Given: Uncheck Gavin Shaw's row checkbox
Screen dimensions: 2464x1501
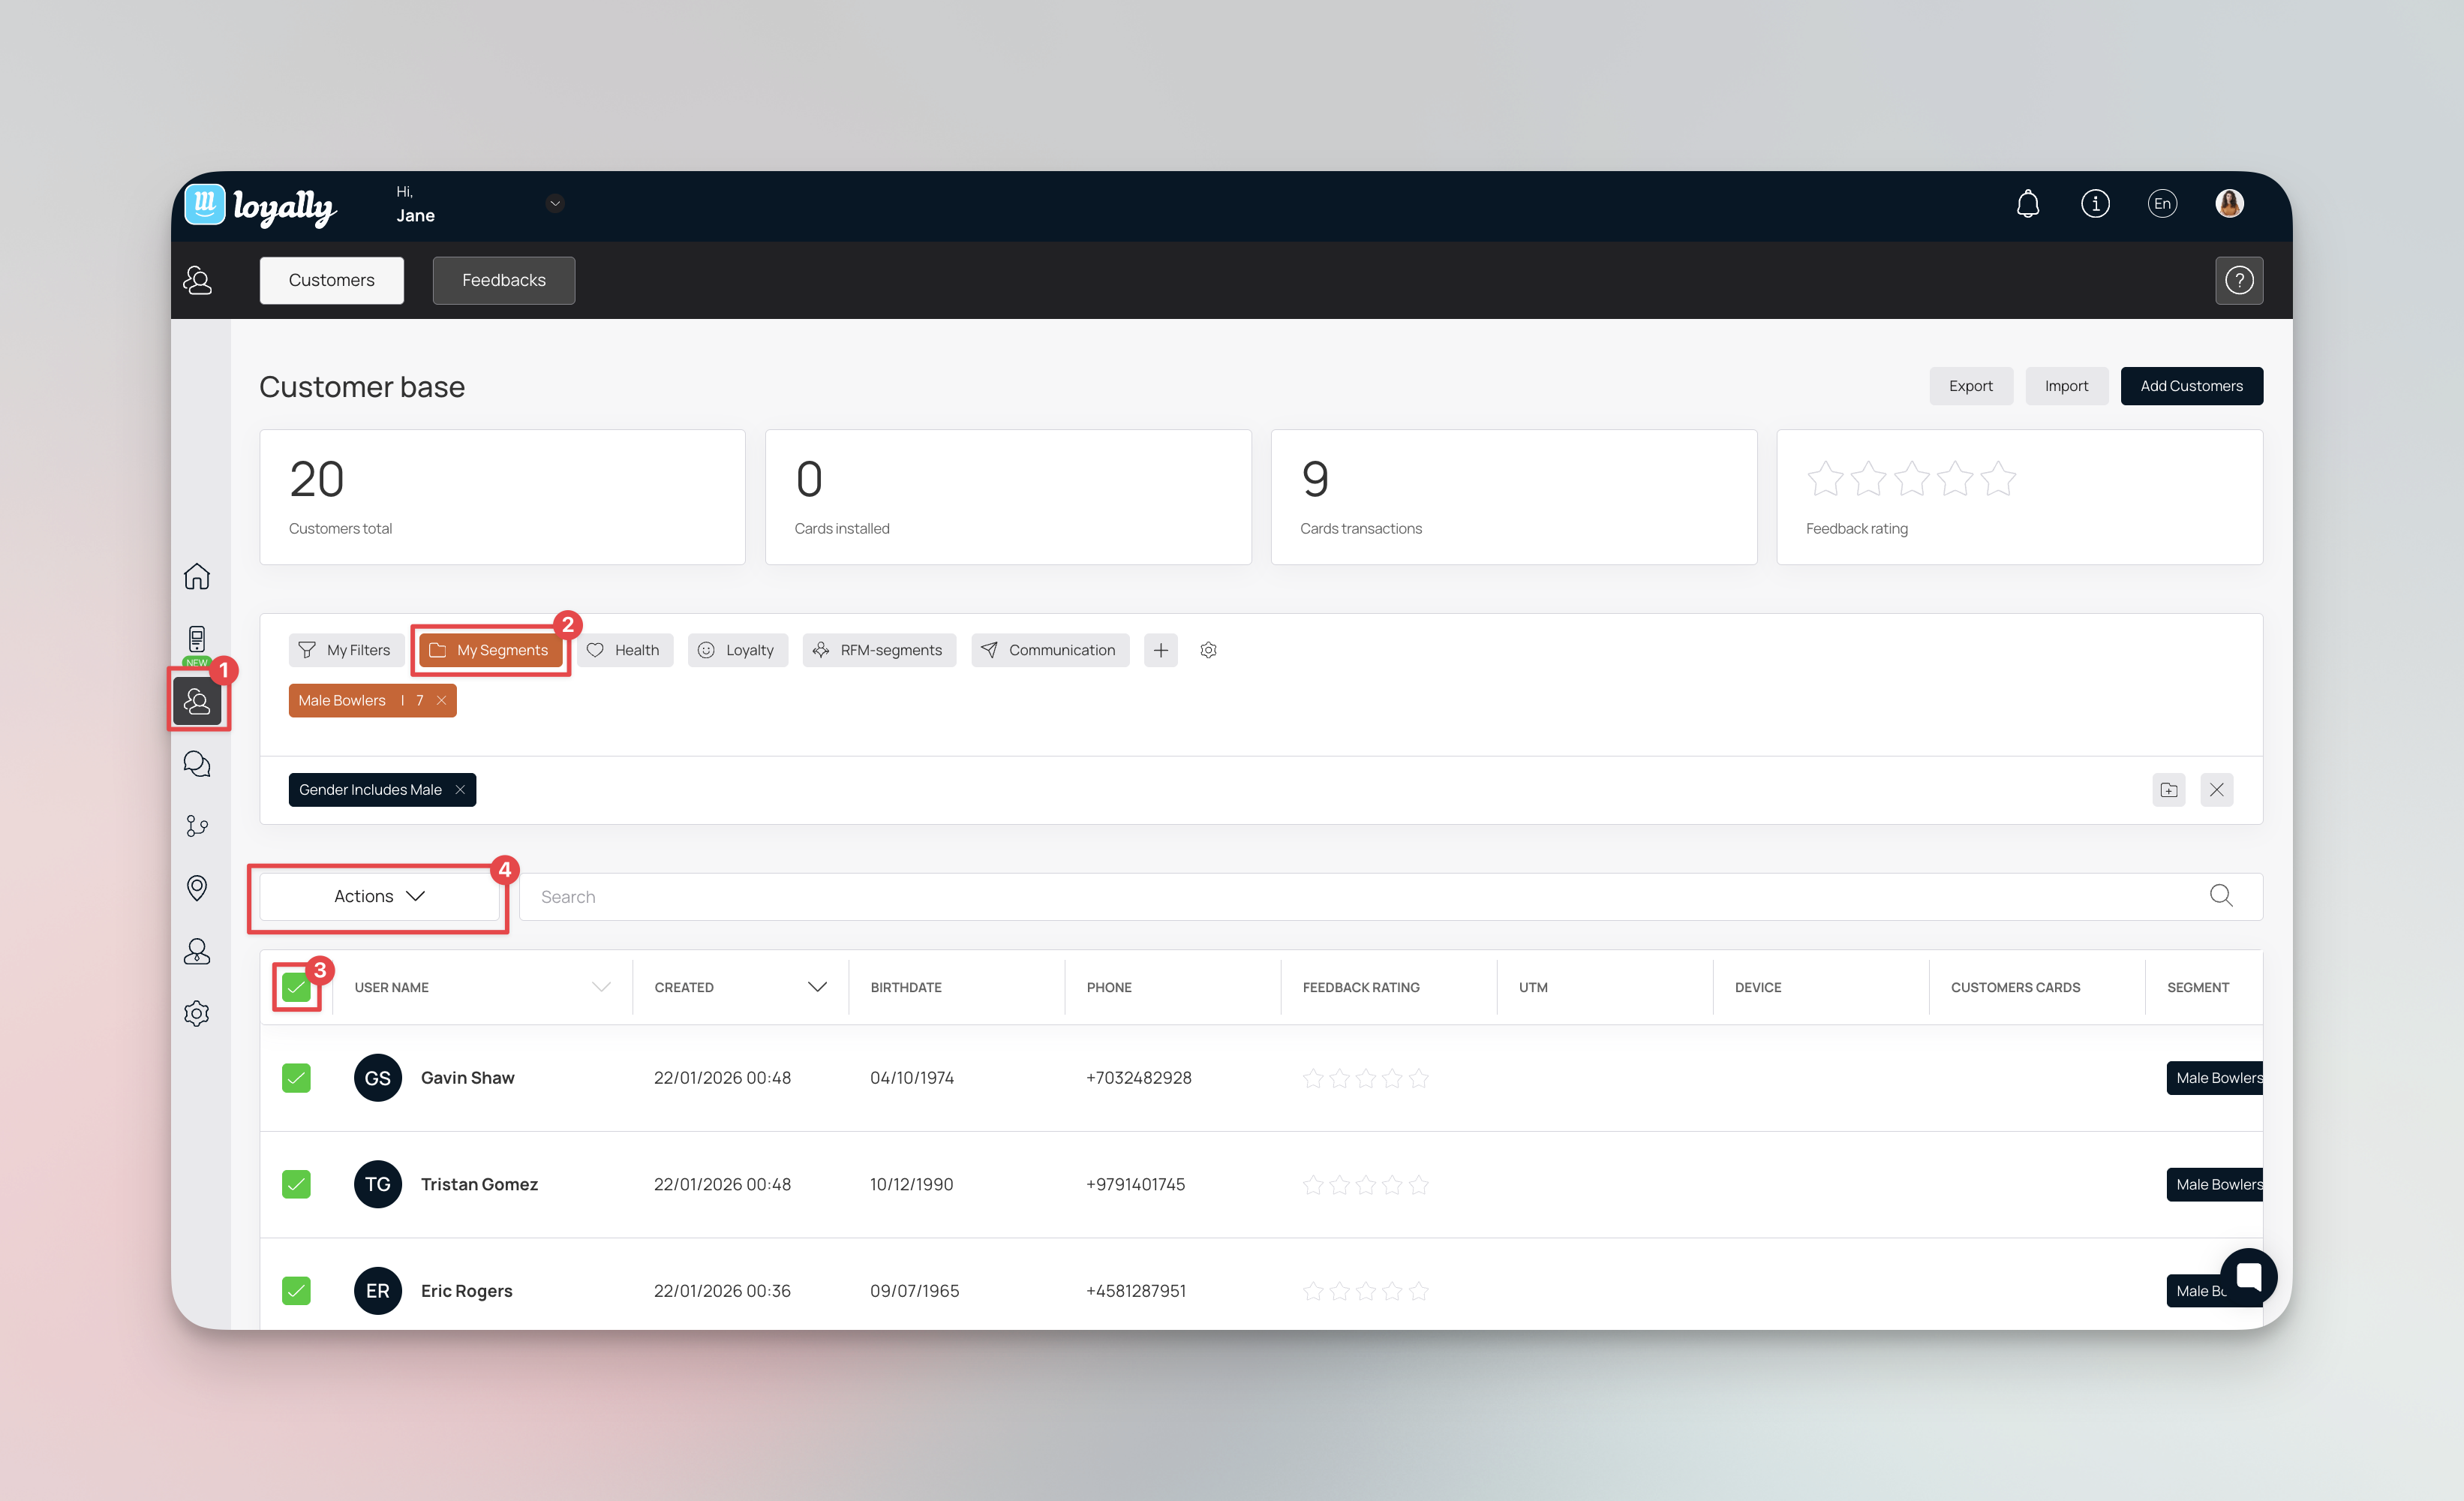Looking at the screenshot, I should (x=296, y=1078).
